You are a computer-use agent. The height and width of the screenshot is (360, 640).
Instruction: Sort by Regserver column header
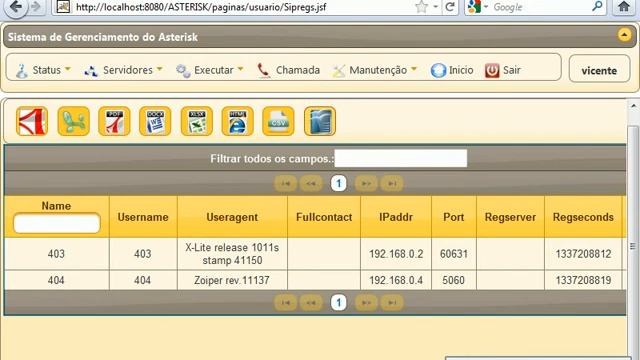[x=510, y=217]
